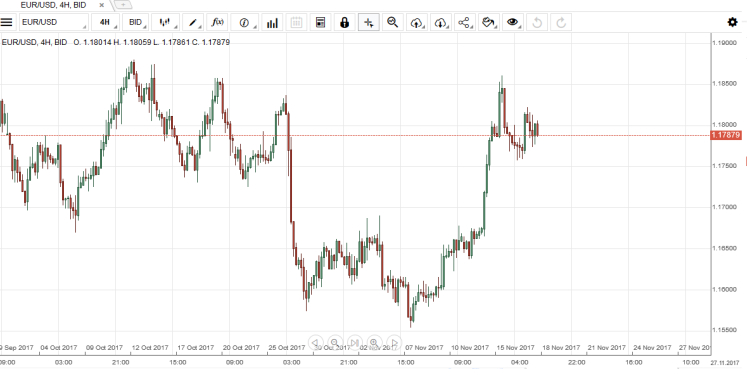
Task: Add a new chart tab
Action: click(x=123, y=5)
